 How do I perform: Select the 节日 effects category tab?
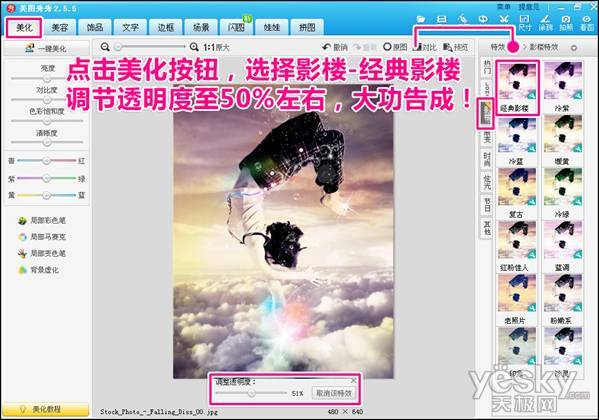[x=487, y=205]
